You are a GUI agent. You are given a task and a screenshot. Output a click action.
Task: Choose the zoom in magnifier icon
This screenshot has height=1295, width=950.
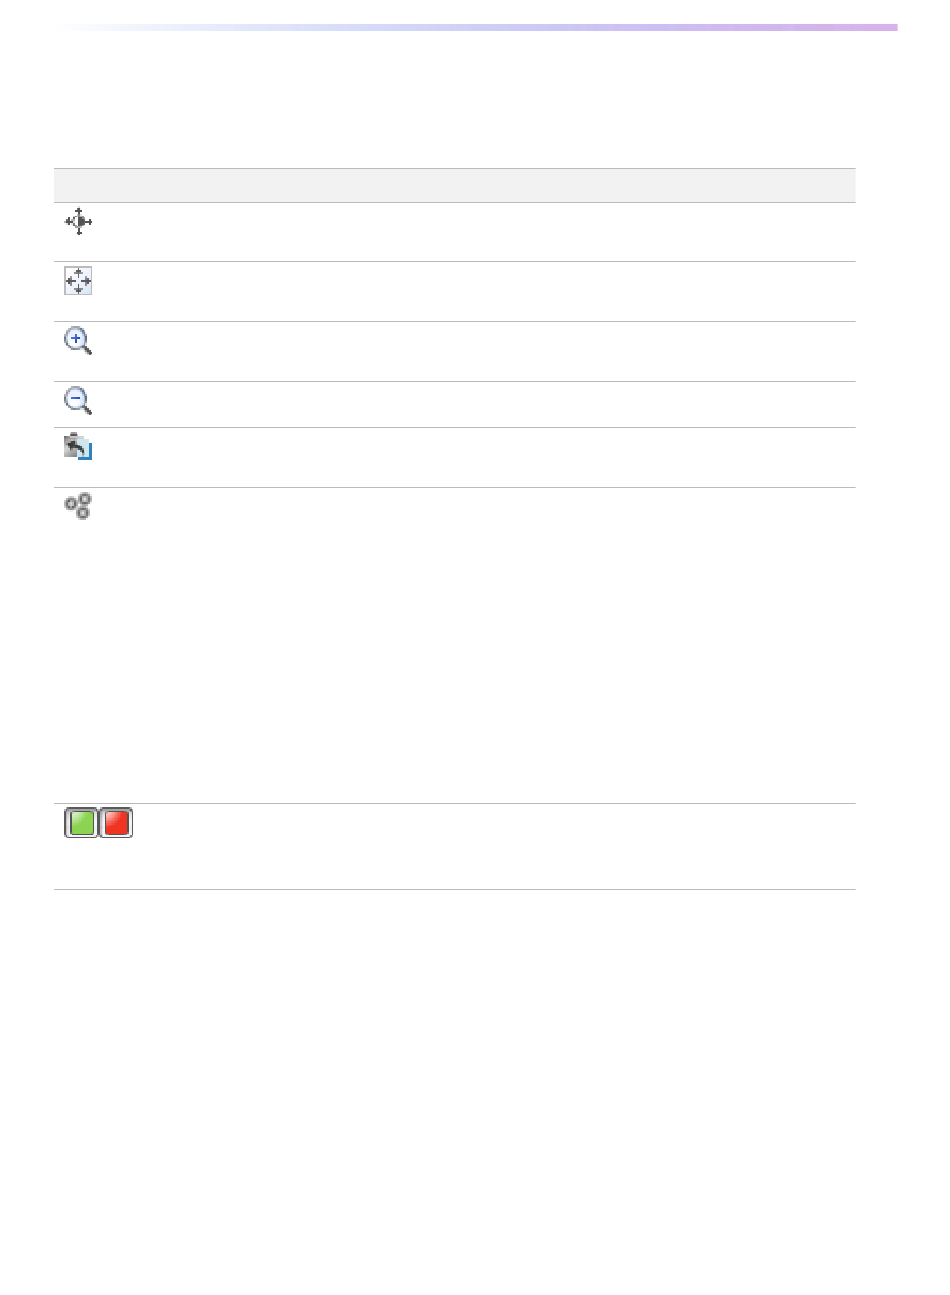point(78,341)
